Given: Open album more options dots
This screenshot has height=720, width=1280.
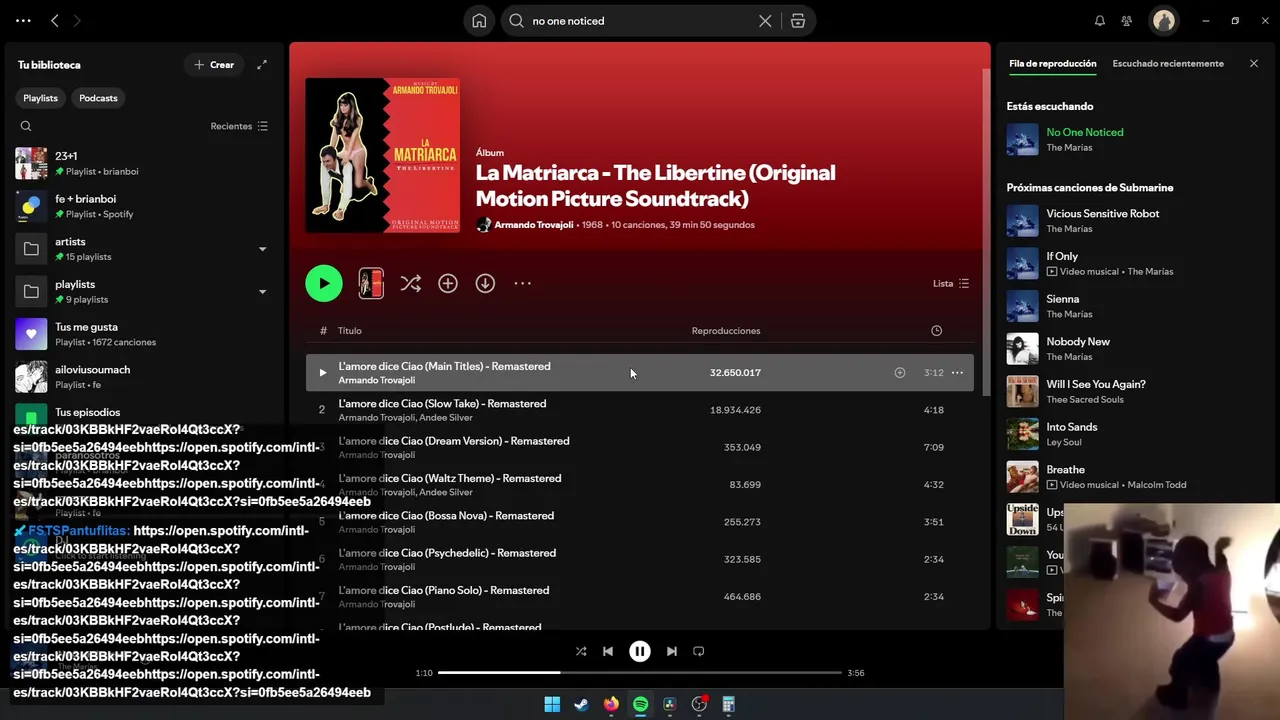Looking at the screenshot, I should (523, 283).
